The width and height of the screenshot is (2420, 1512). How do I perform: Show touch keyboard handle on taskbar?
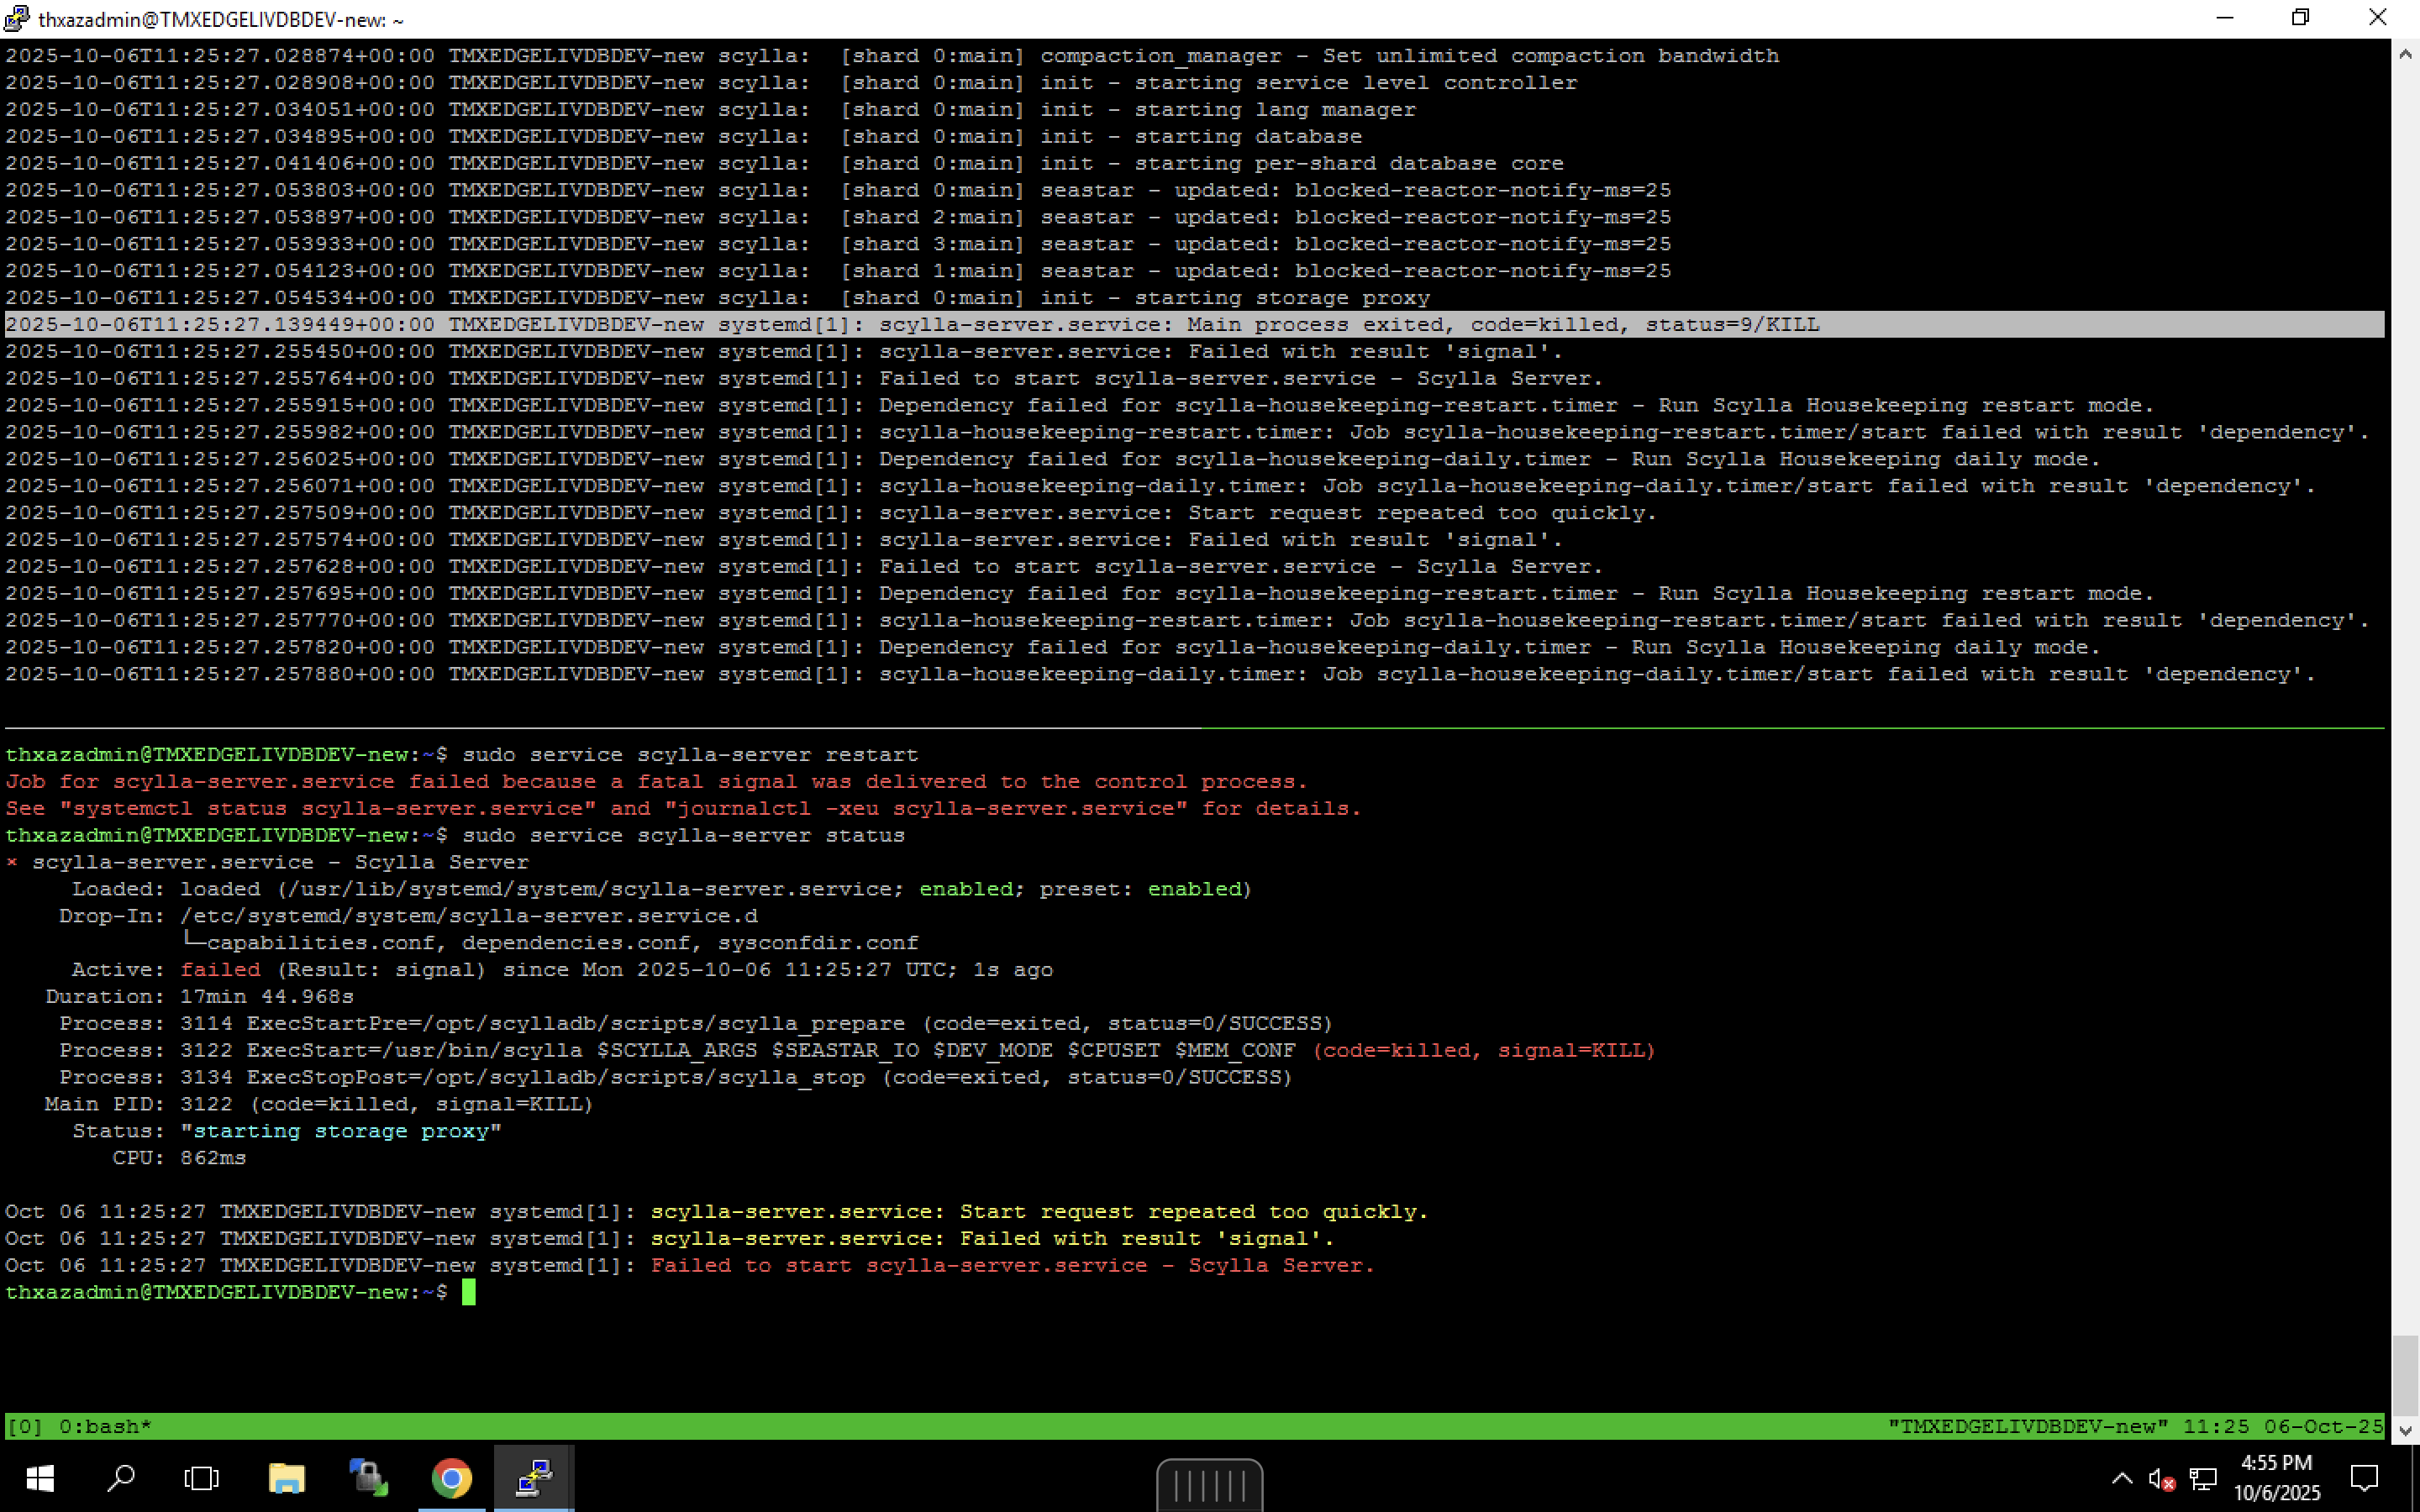pos(1209,1486)
